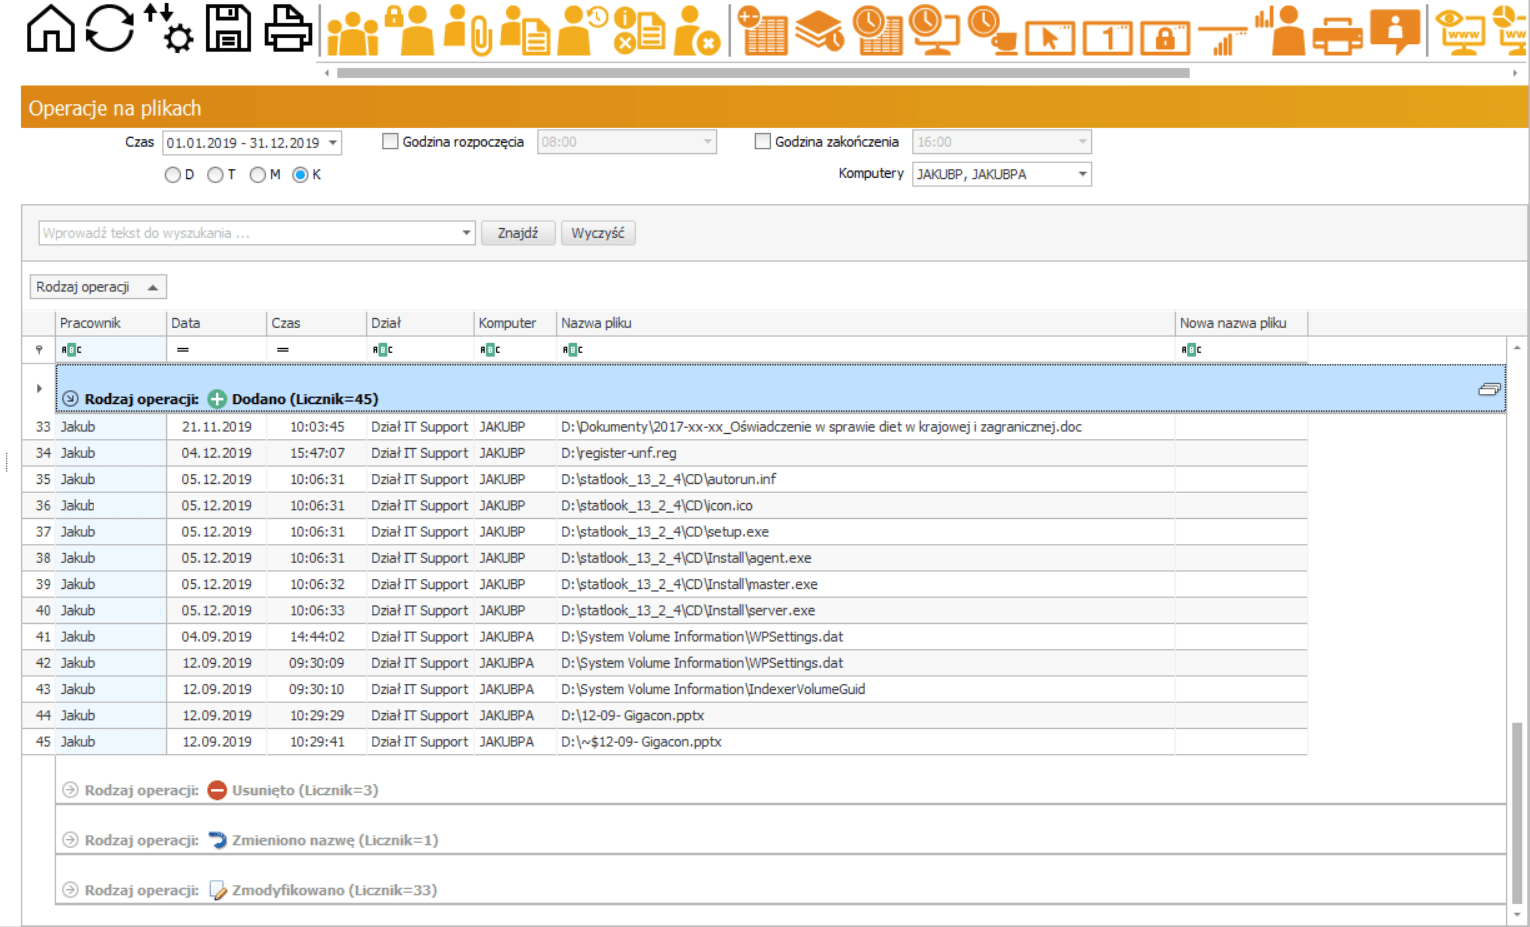Enable the Godzina zakończenia checkbox
The width and height of the screenshot is (1530, 927).
tap(762, 142)
